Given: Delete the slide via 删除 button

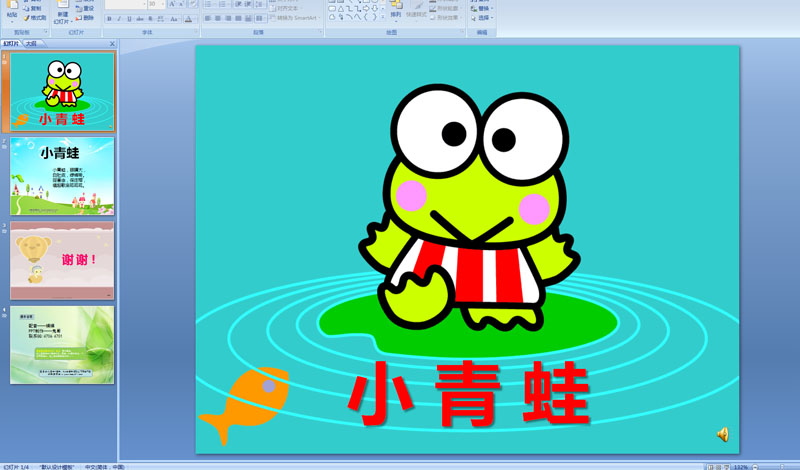Looking at the screenshot, I should (85, 18).
